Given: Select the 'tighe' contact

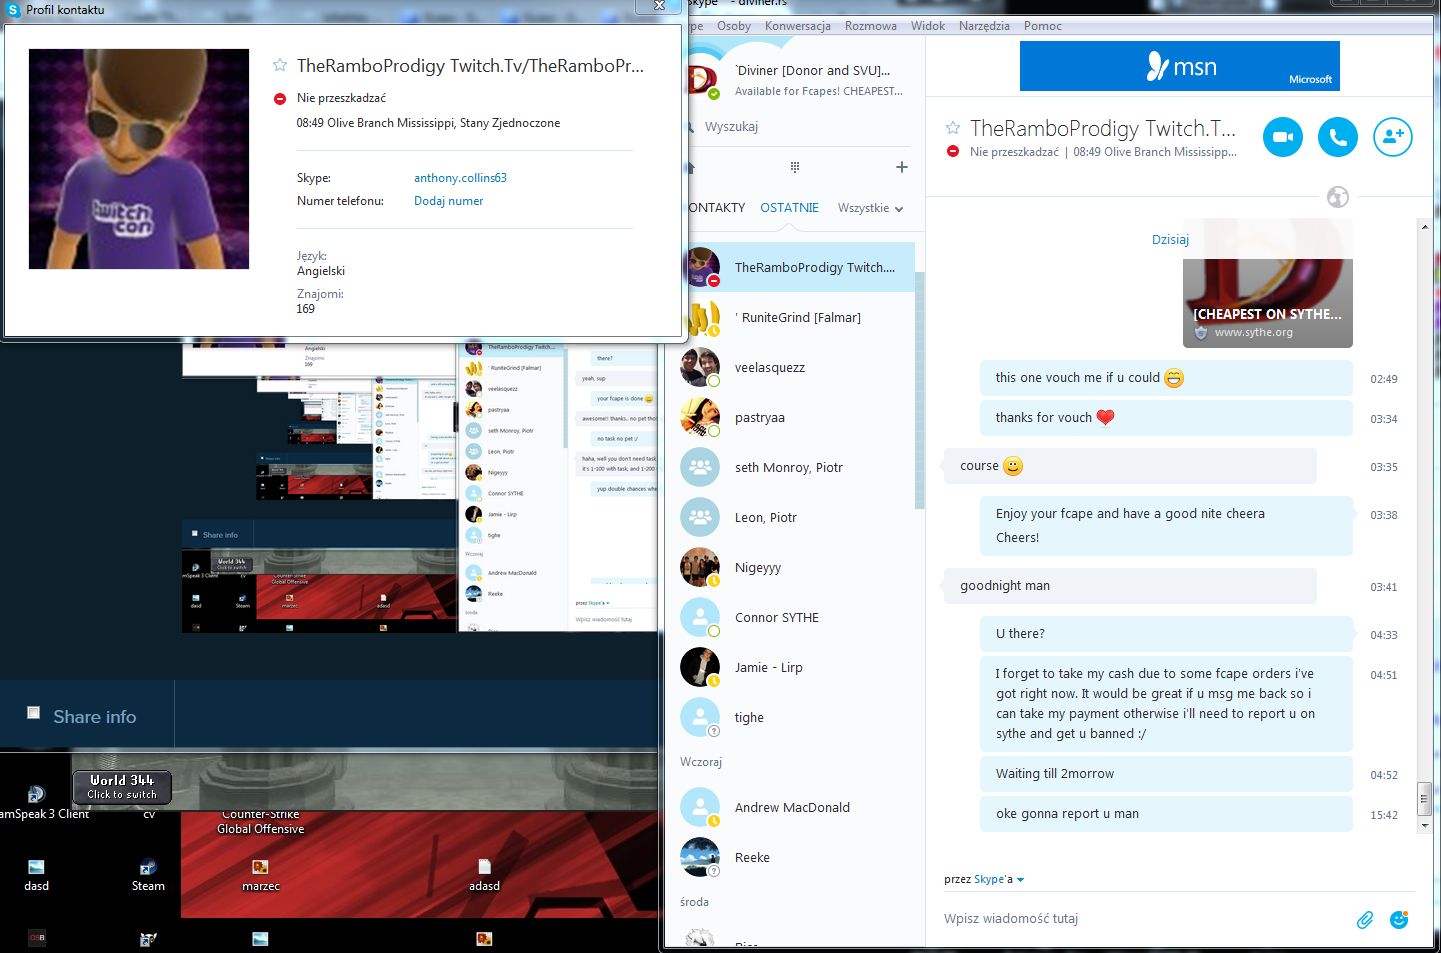Looking at the screenshot, I should click(x=798, y=718).
